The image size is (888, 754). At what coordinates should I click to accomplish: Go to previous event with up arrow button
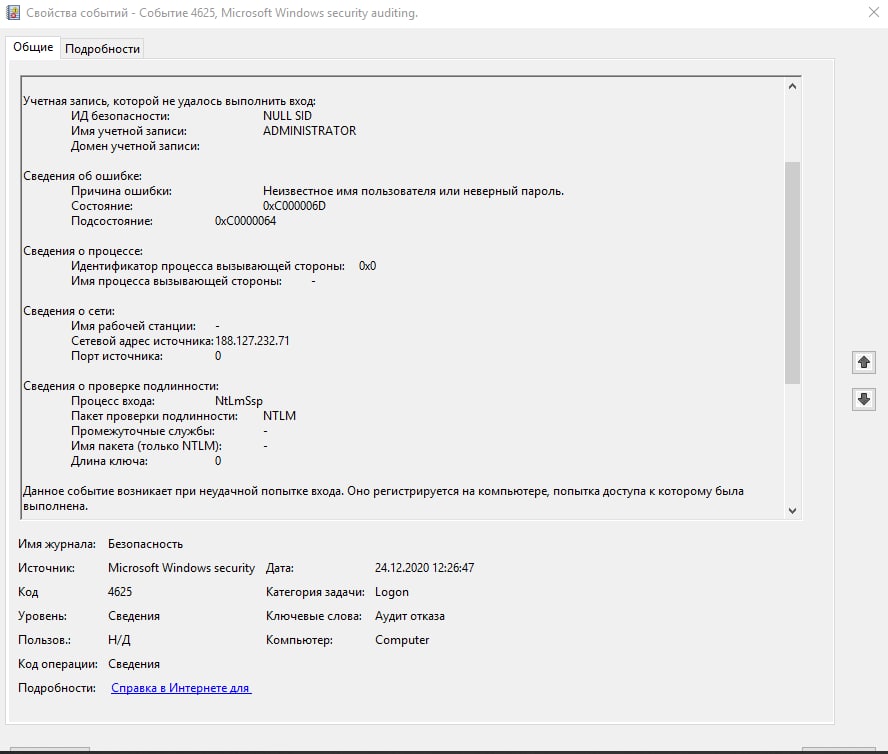[x=864, y=362]
